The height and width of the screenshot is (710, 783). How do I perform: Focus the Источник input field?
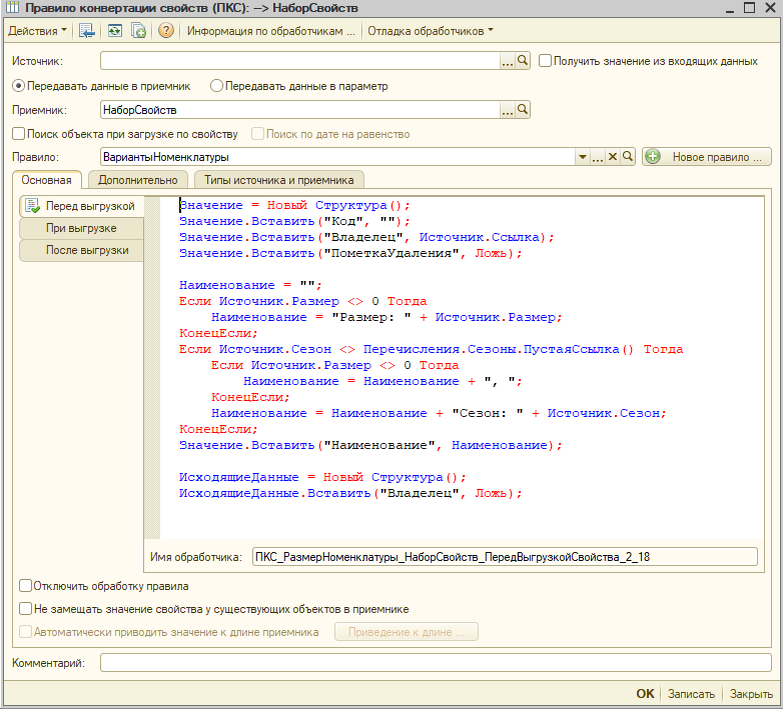[300, 61]
